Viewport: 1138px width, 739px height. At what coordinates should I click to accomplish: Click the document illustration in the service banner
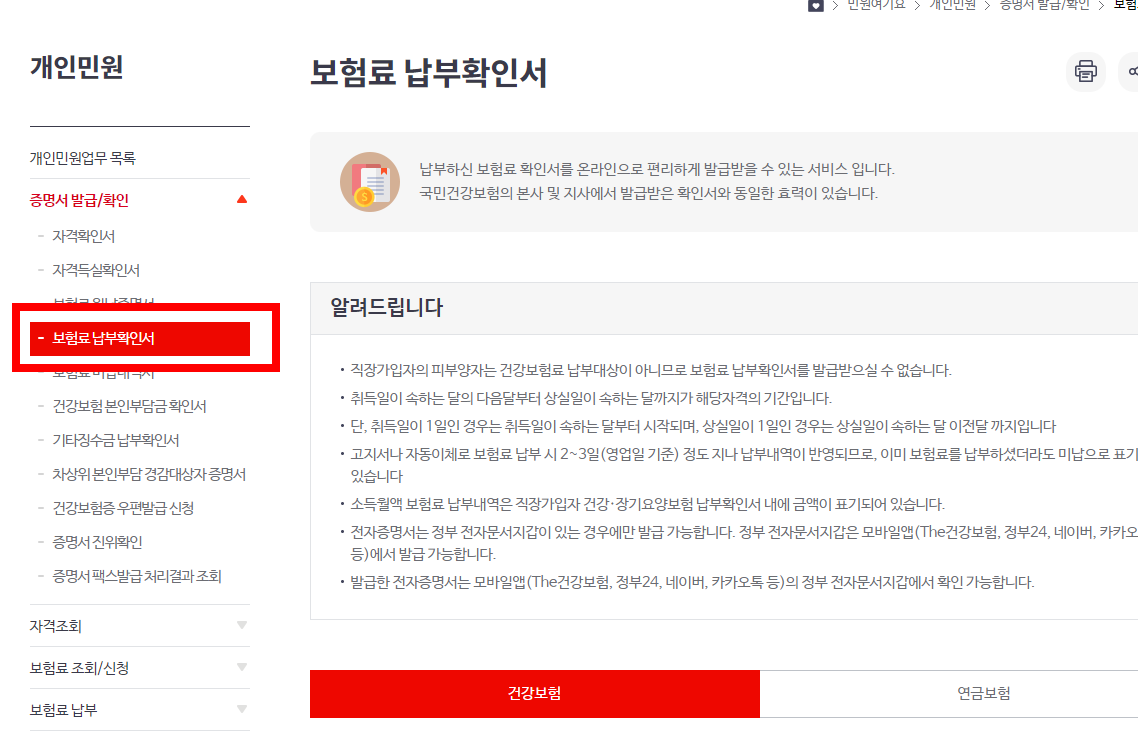[x=369, y=182]
